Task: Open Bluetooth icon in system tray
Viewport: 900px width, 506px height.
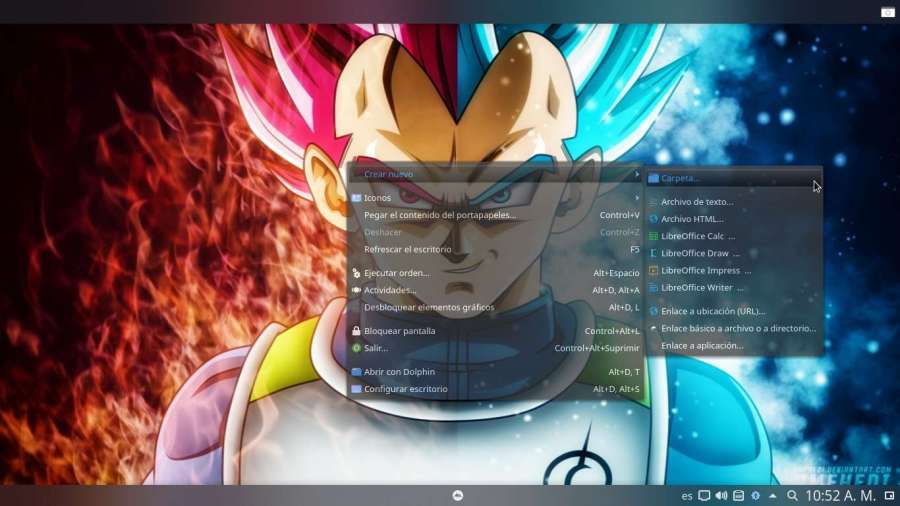Action: pos(756,495)
